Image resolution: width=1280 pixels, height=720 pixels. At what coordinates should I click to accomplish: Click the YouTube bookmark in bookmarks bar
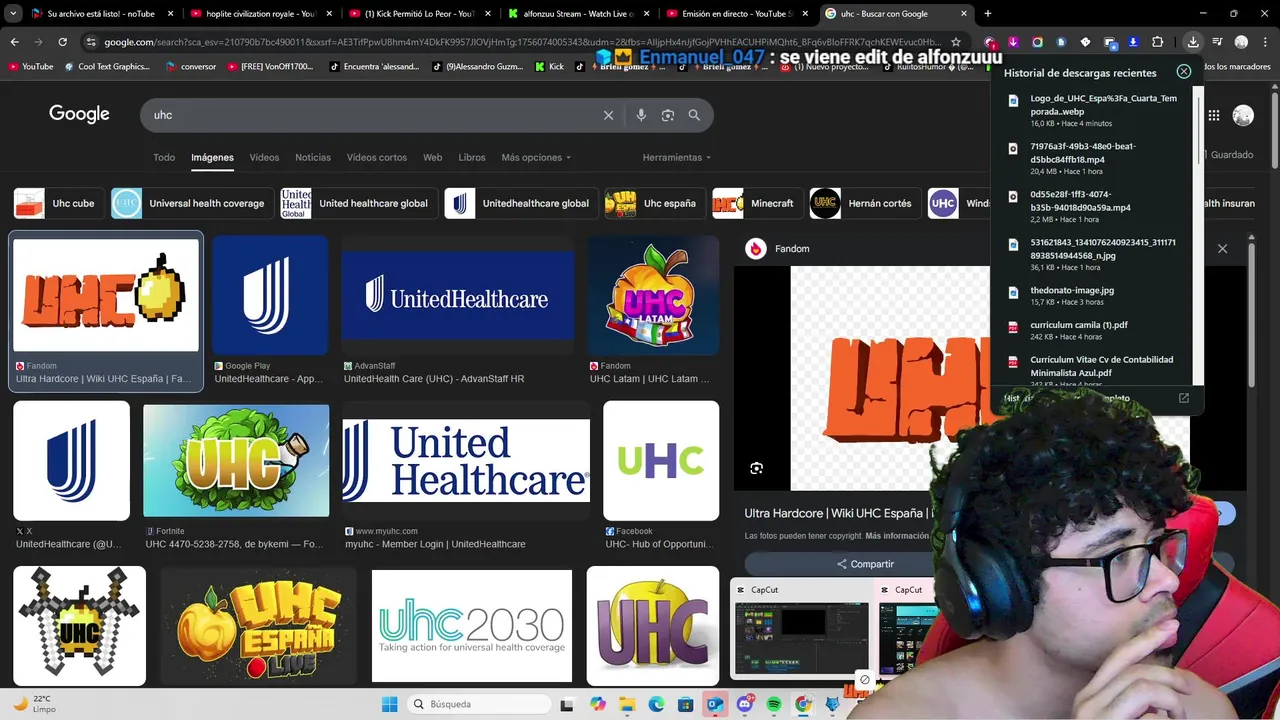click(x=30, y=66)
